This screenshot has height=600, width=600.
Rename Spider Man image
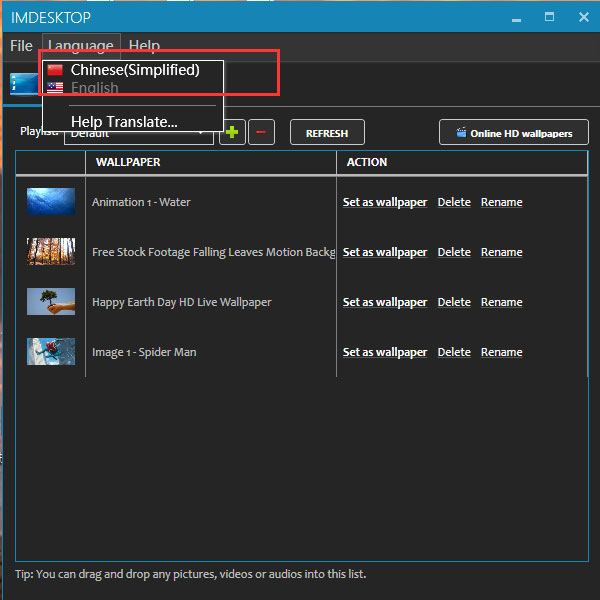pos(502,352)
